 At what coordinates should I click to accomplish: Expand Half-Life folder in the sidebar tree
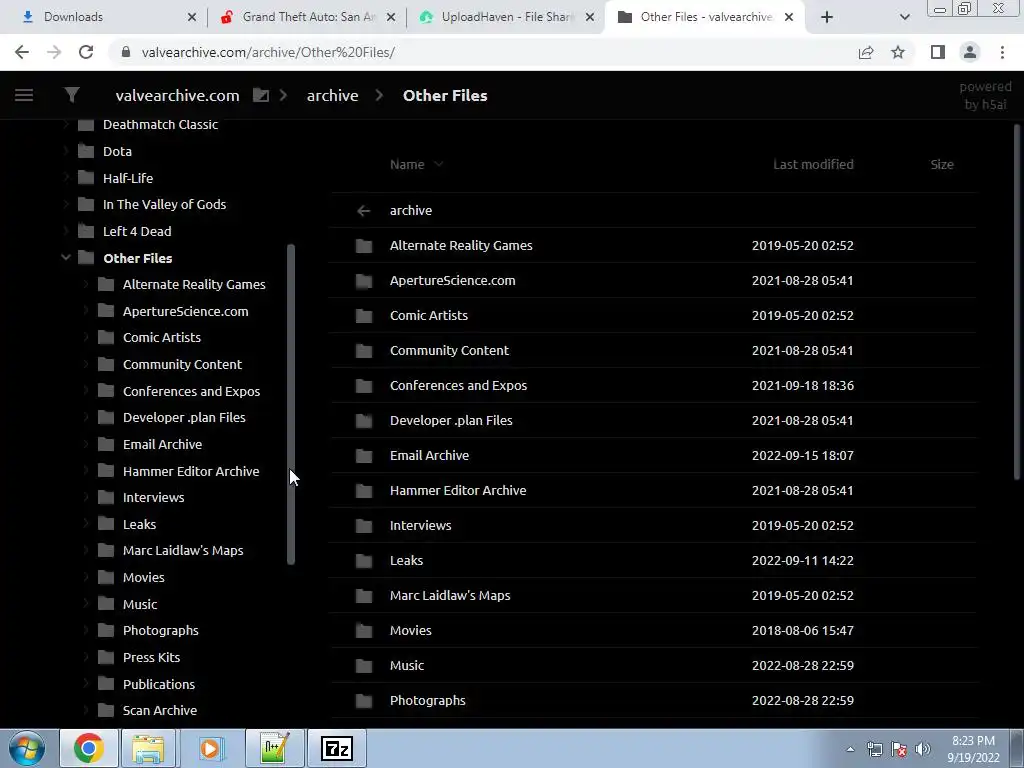66,178
